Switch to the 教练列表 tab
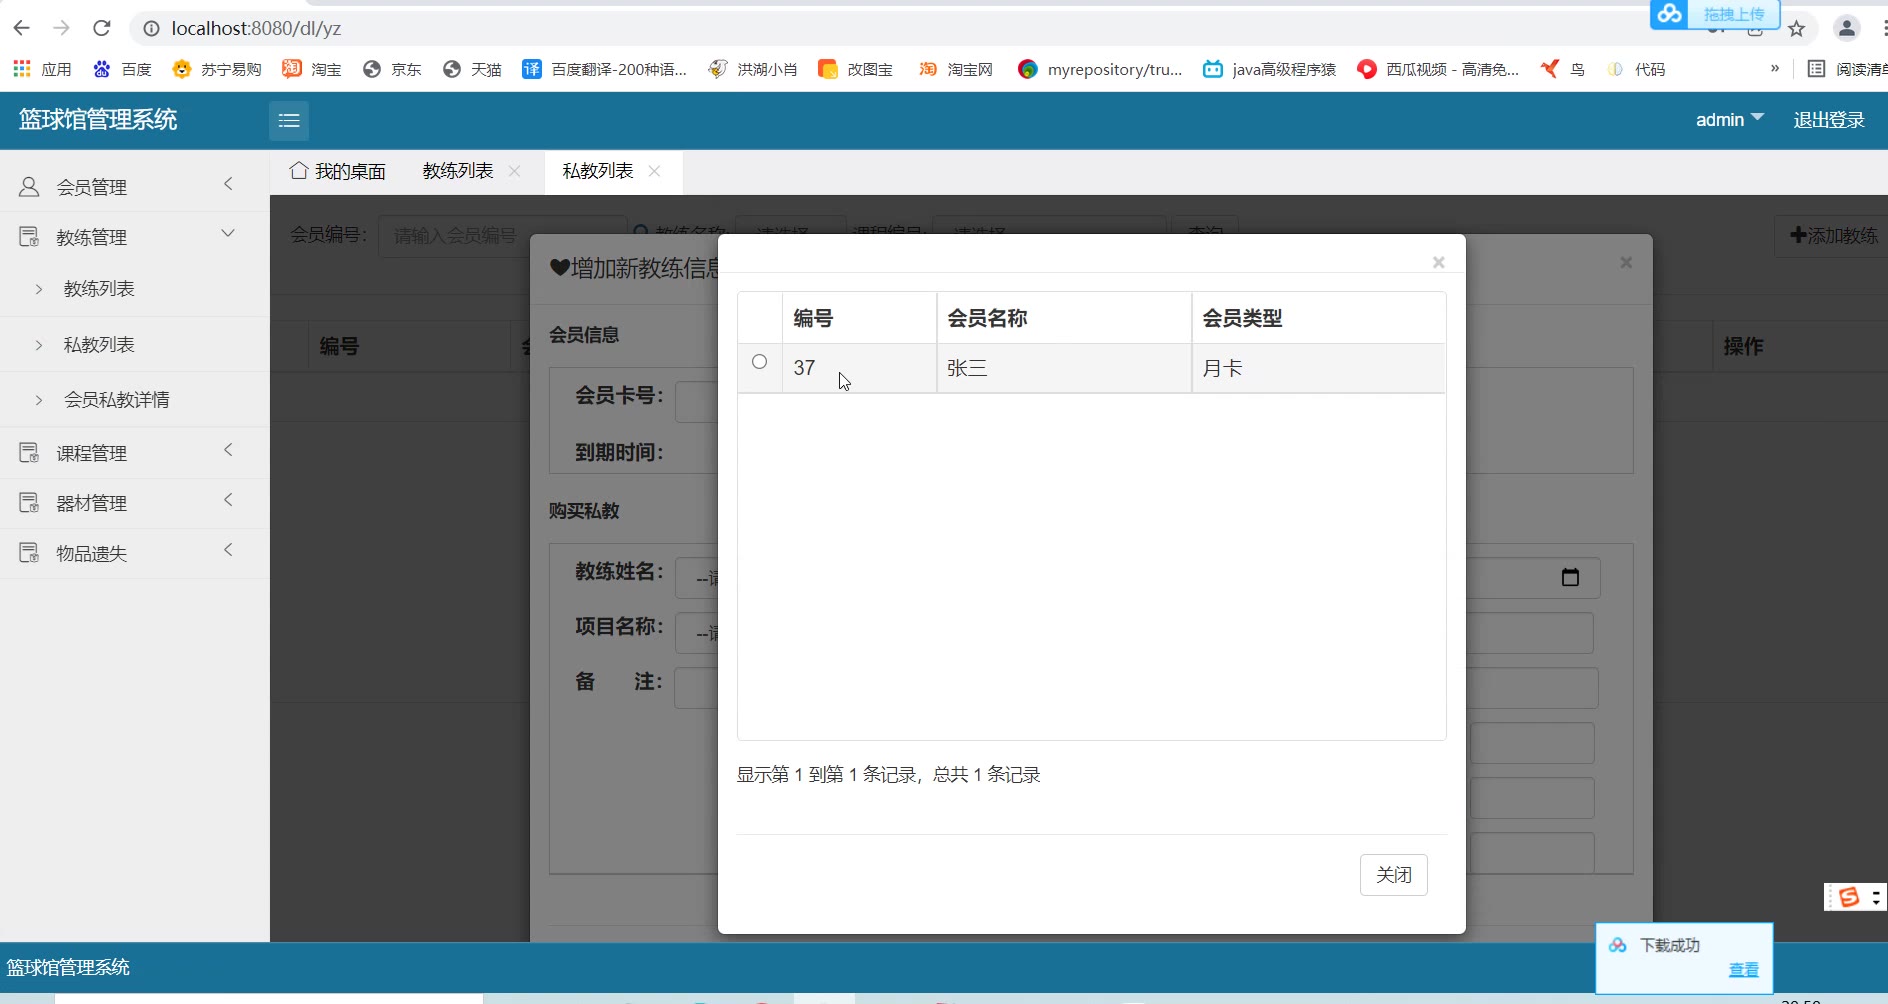Image resolution: width=1888 pixels, height=1004 pixels. click(458, 171)
